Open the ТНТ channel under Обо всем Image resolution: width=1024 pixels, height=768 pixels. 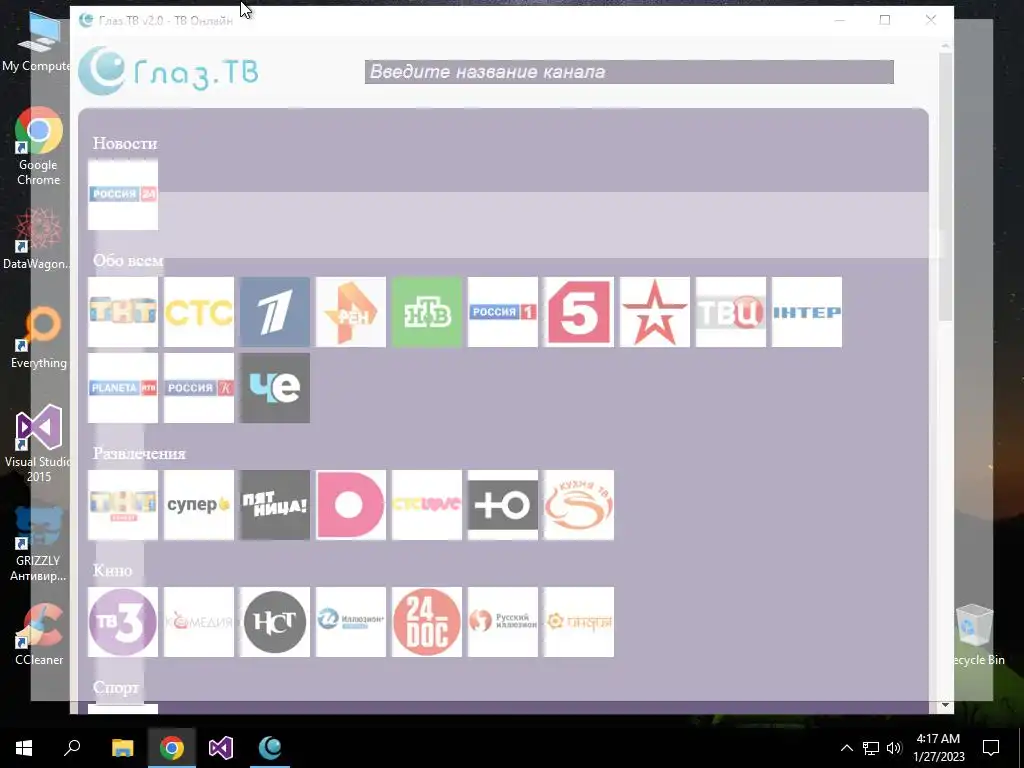tap(123, 312)
